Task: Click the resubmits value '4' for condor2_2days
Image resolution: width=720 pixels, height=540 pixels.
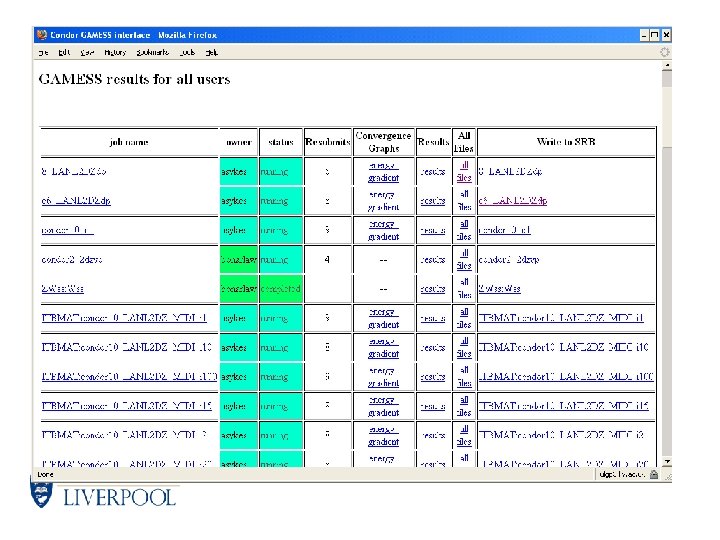Action: pyautogui.click(x=327, y=259)
